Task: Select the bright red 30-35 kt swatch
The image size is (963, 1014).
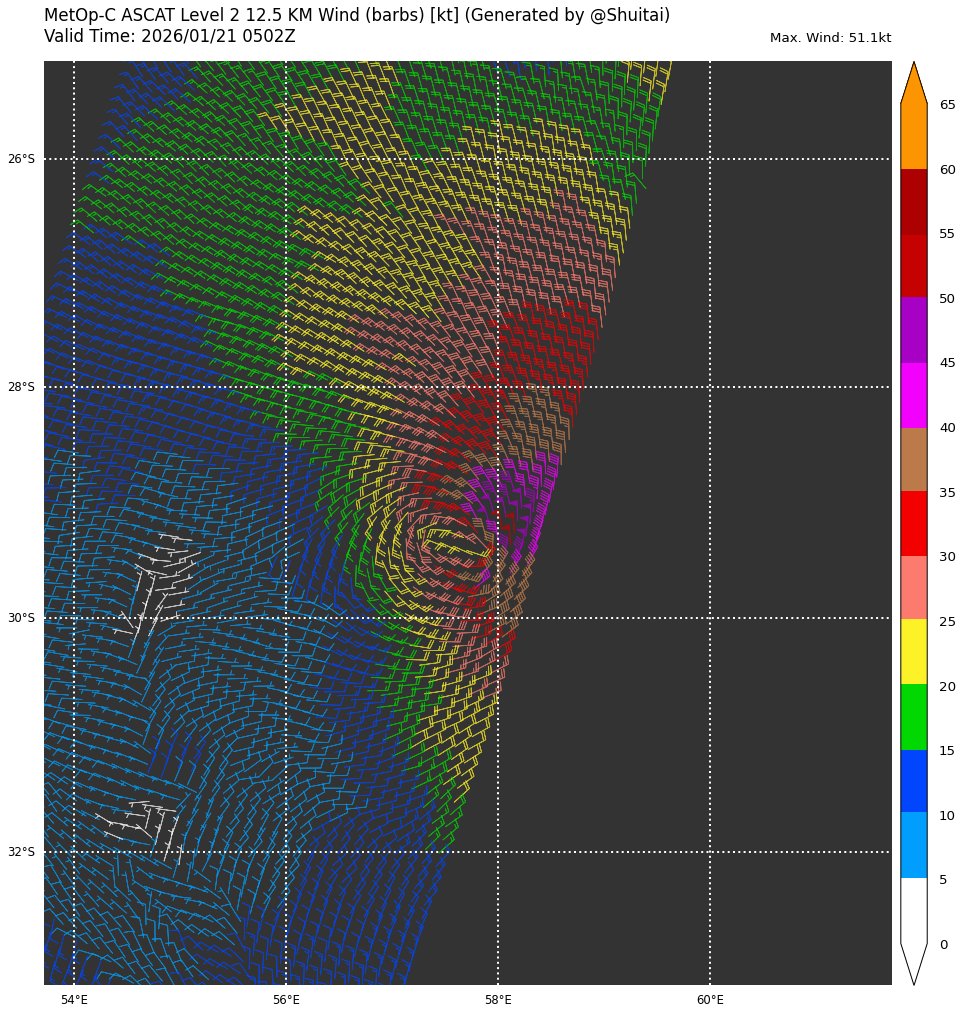Action: coord(913,523)
